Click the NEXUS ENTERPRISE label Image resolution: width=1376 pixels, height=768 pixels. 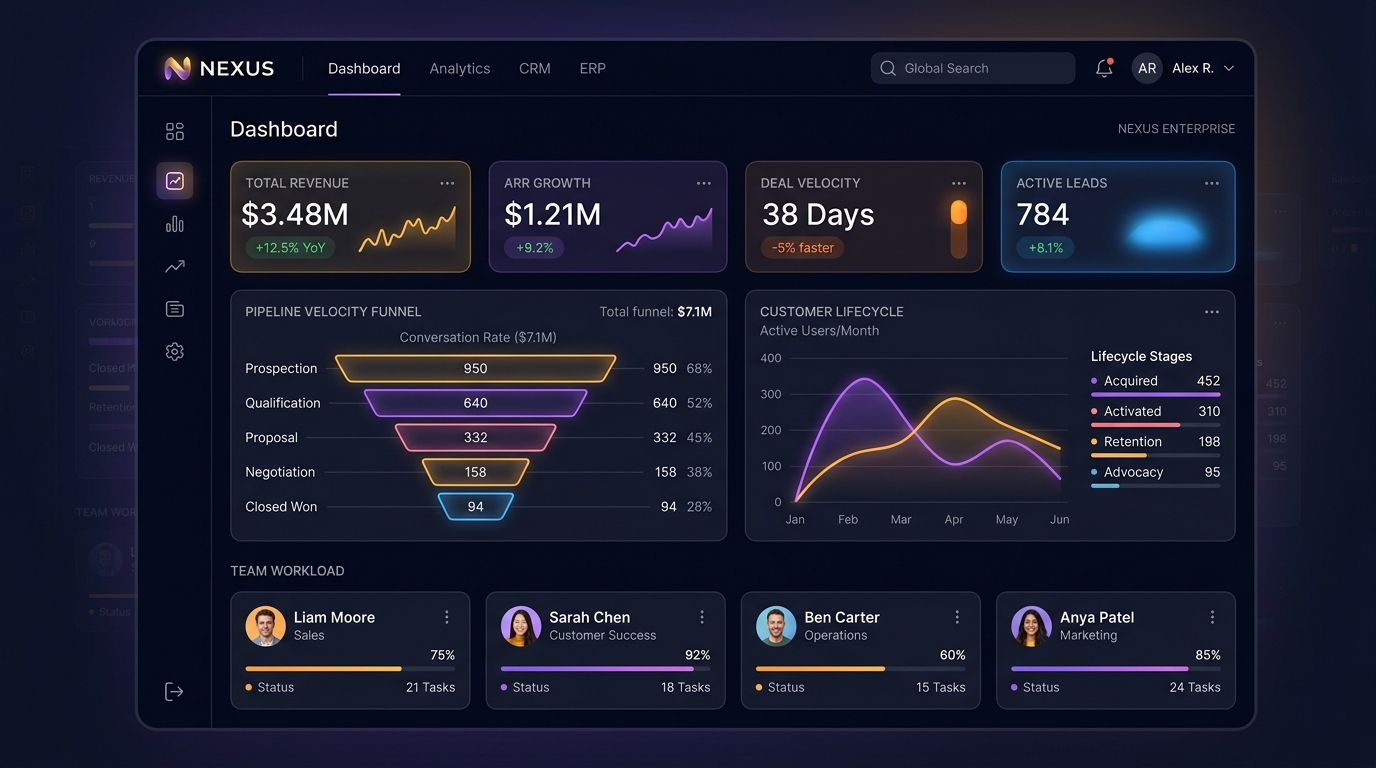[1176, 129]
